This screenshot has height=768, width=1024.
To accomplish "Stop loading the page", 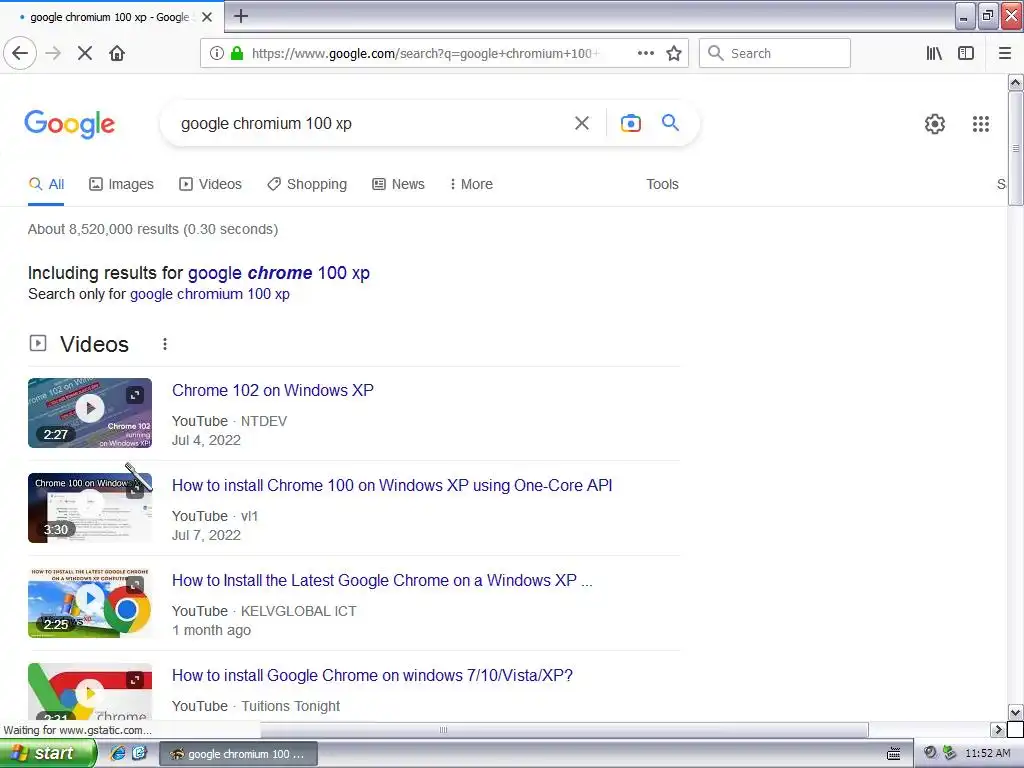I will 85,53.
